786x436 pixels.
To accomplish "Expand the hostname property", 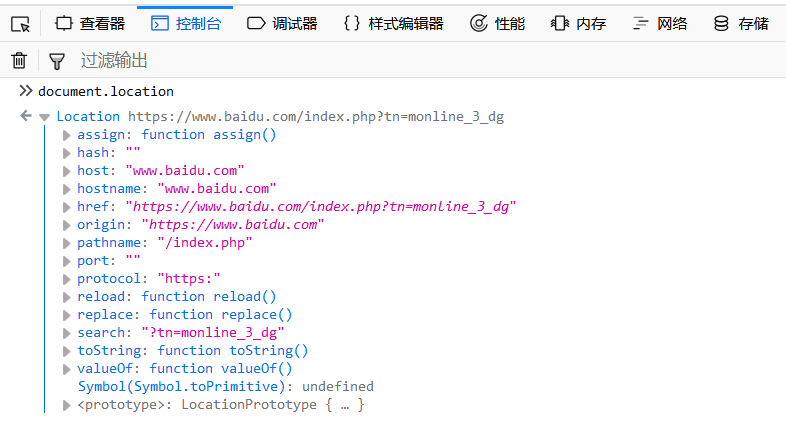I will pos(66,189).
